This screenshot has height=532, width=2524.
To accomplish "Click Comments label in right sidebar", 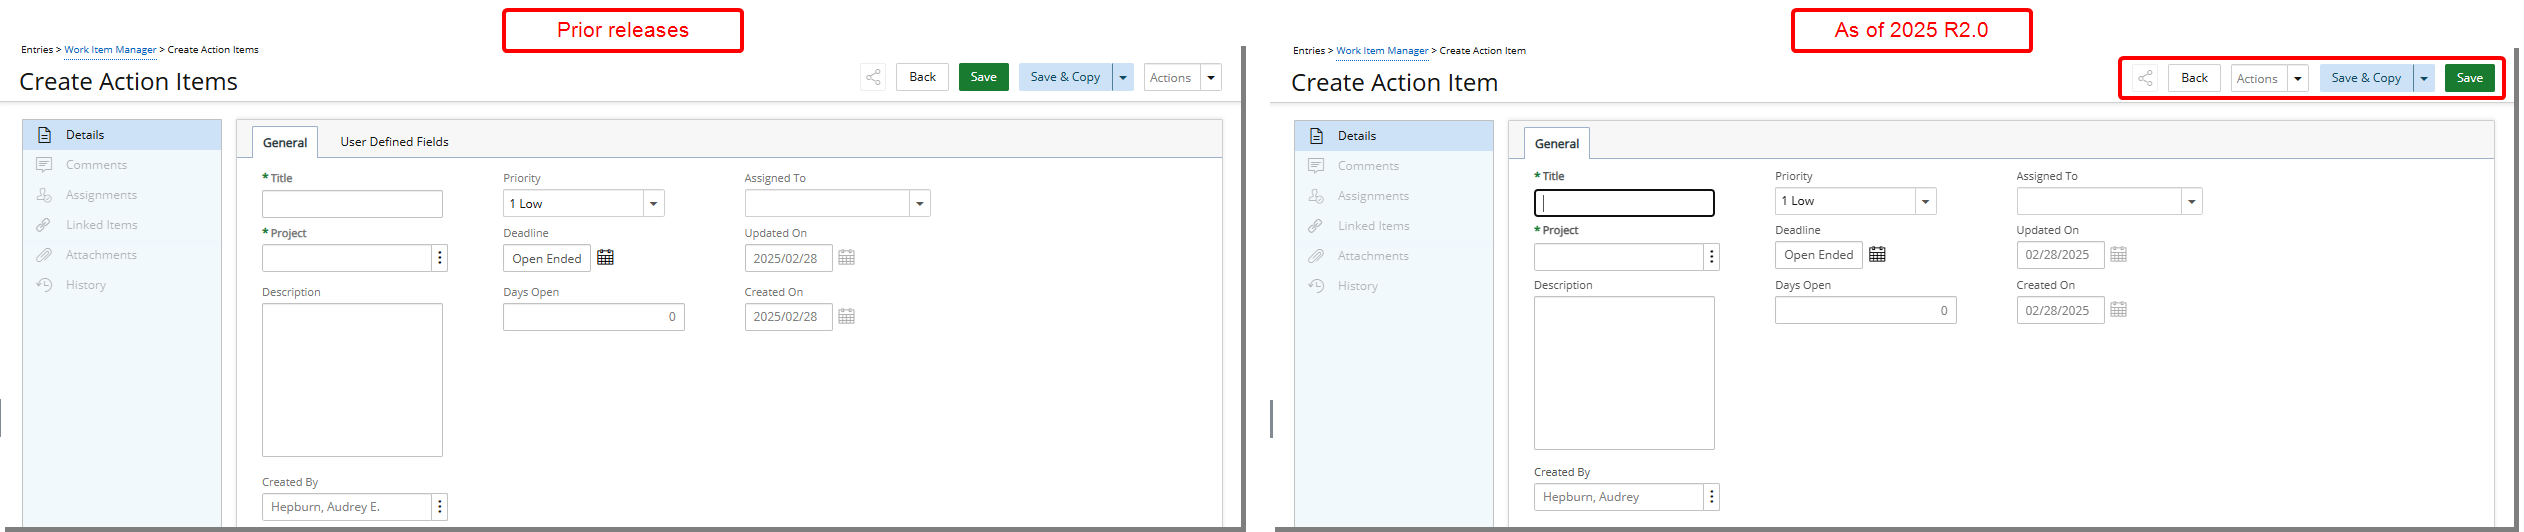I will [1368, 166].
